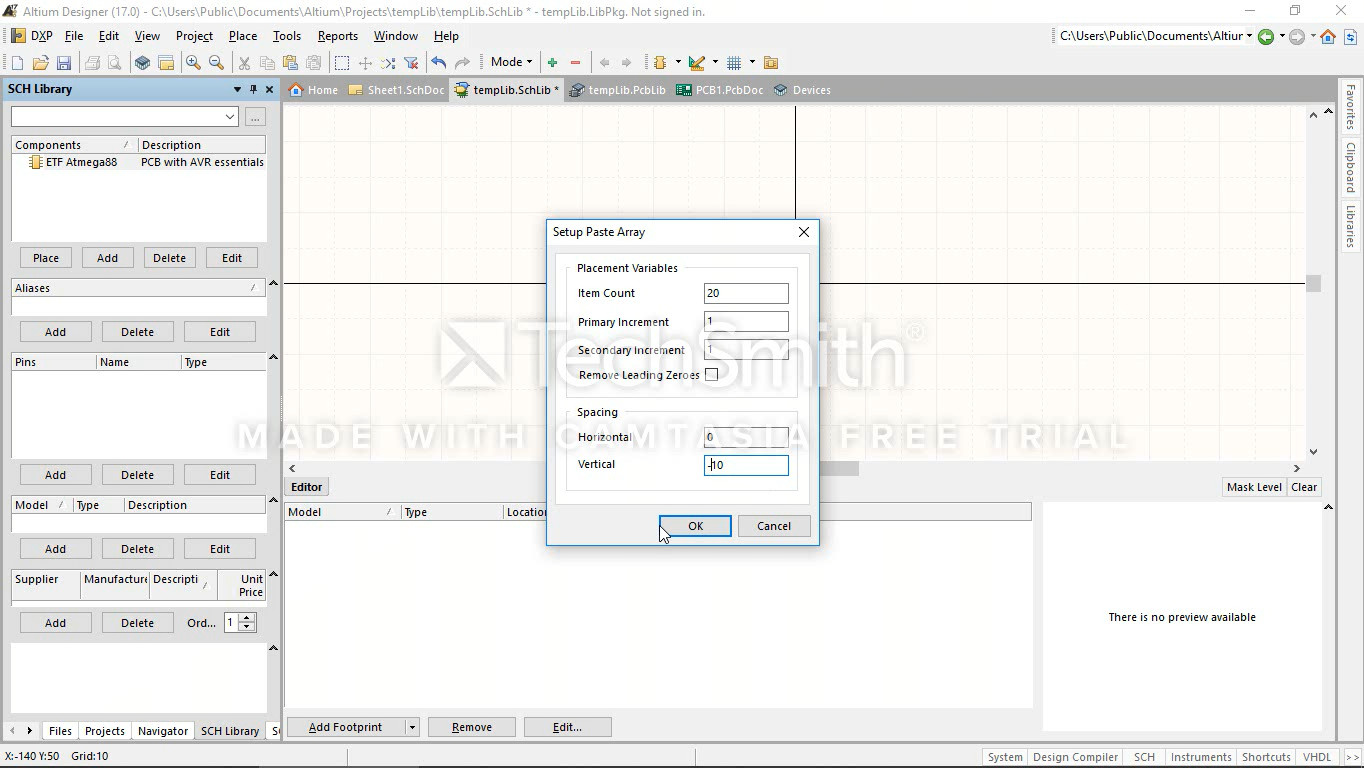Open the Mode dropdown in toolbar
The image size is (1364, 768).
pyautogui.click(x=511, y=62)
